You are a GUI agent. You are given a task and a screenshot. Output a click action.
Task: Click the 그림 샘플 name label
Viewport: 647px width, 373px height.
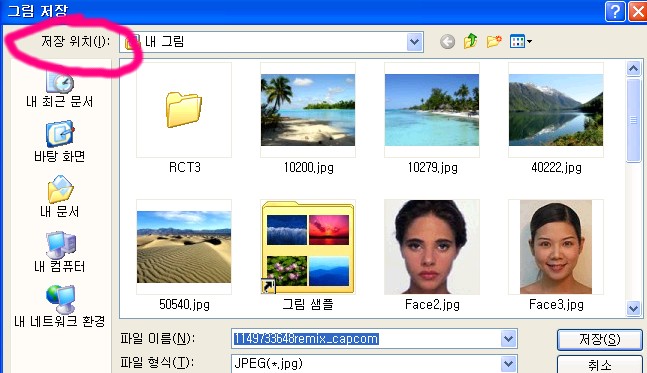(308, 305)
